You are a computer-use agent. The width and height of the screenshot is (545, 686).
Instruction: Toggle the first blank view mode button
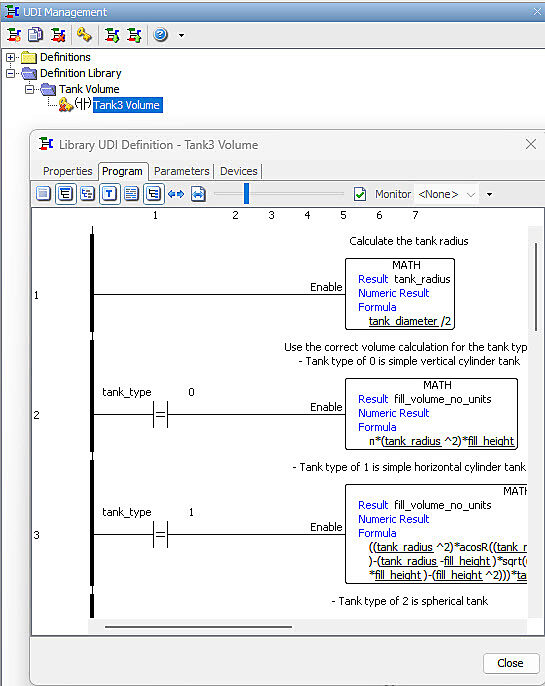click(x=43, y=194)
